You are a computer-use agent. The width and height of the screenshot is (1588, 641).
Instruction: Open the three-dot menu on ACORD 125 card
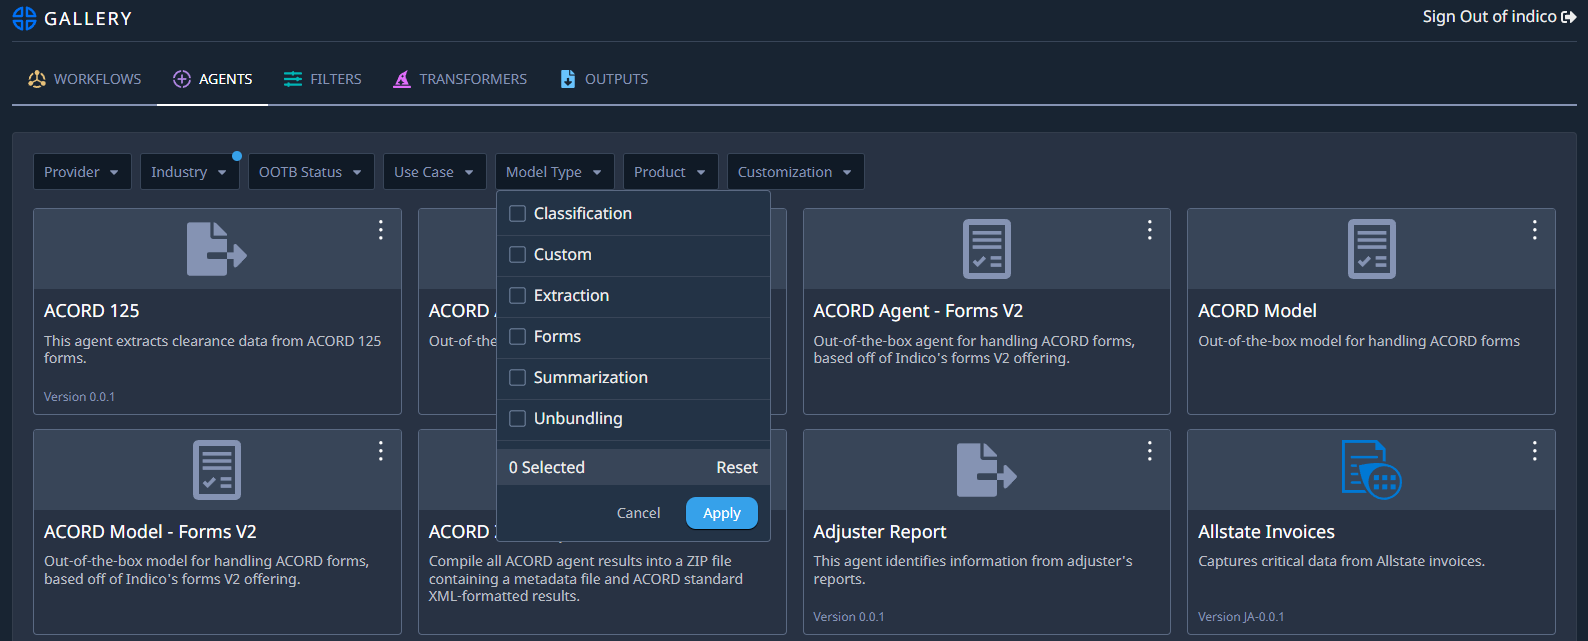coord(381,230)
